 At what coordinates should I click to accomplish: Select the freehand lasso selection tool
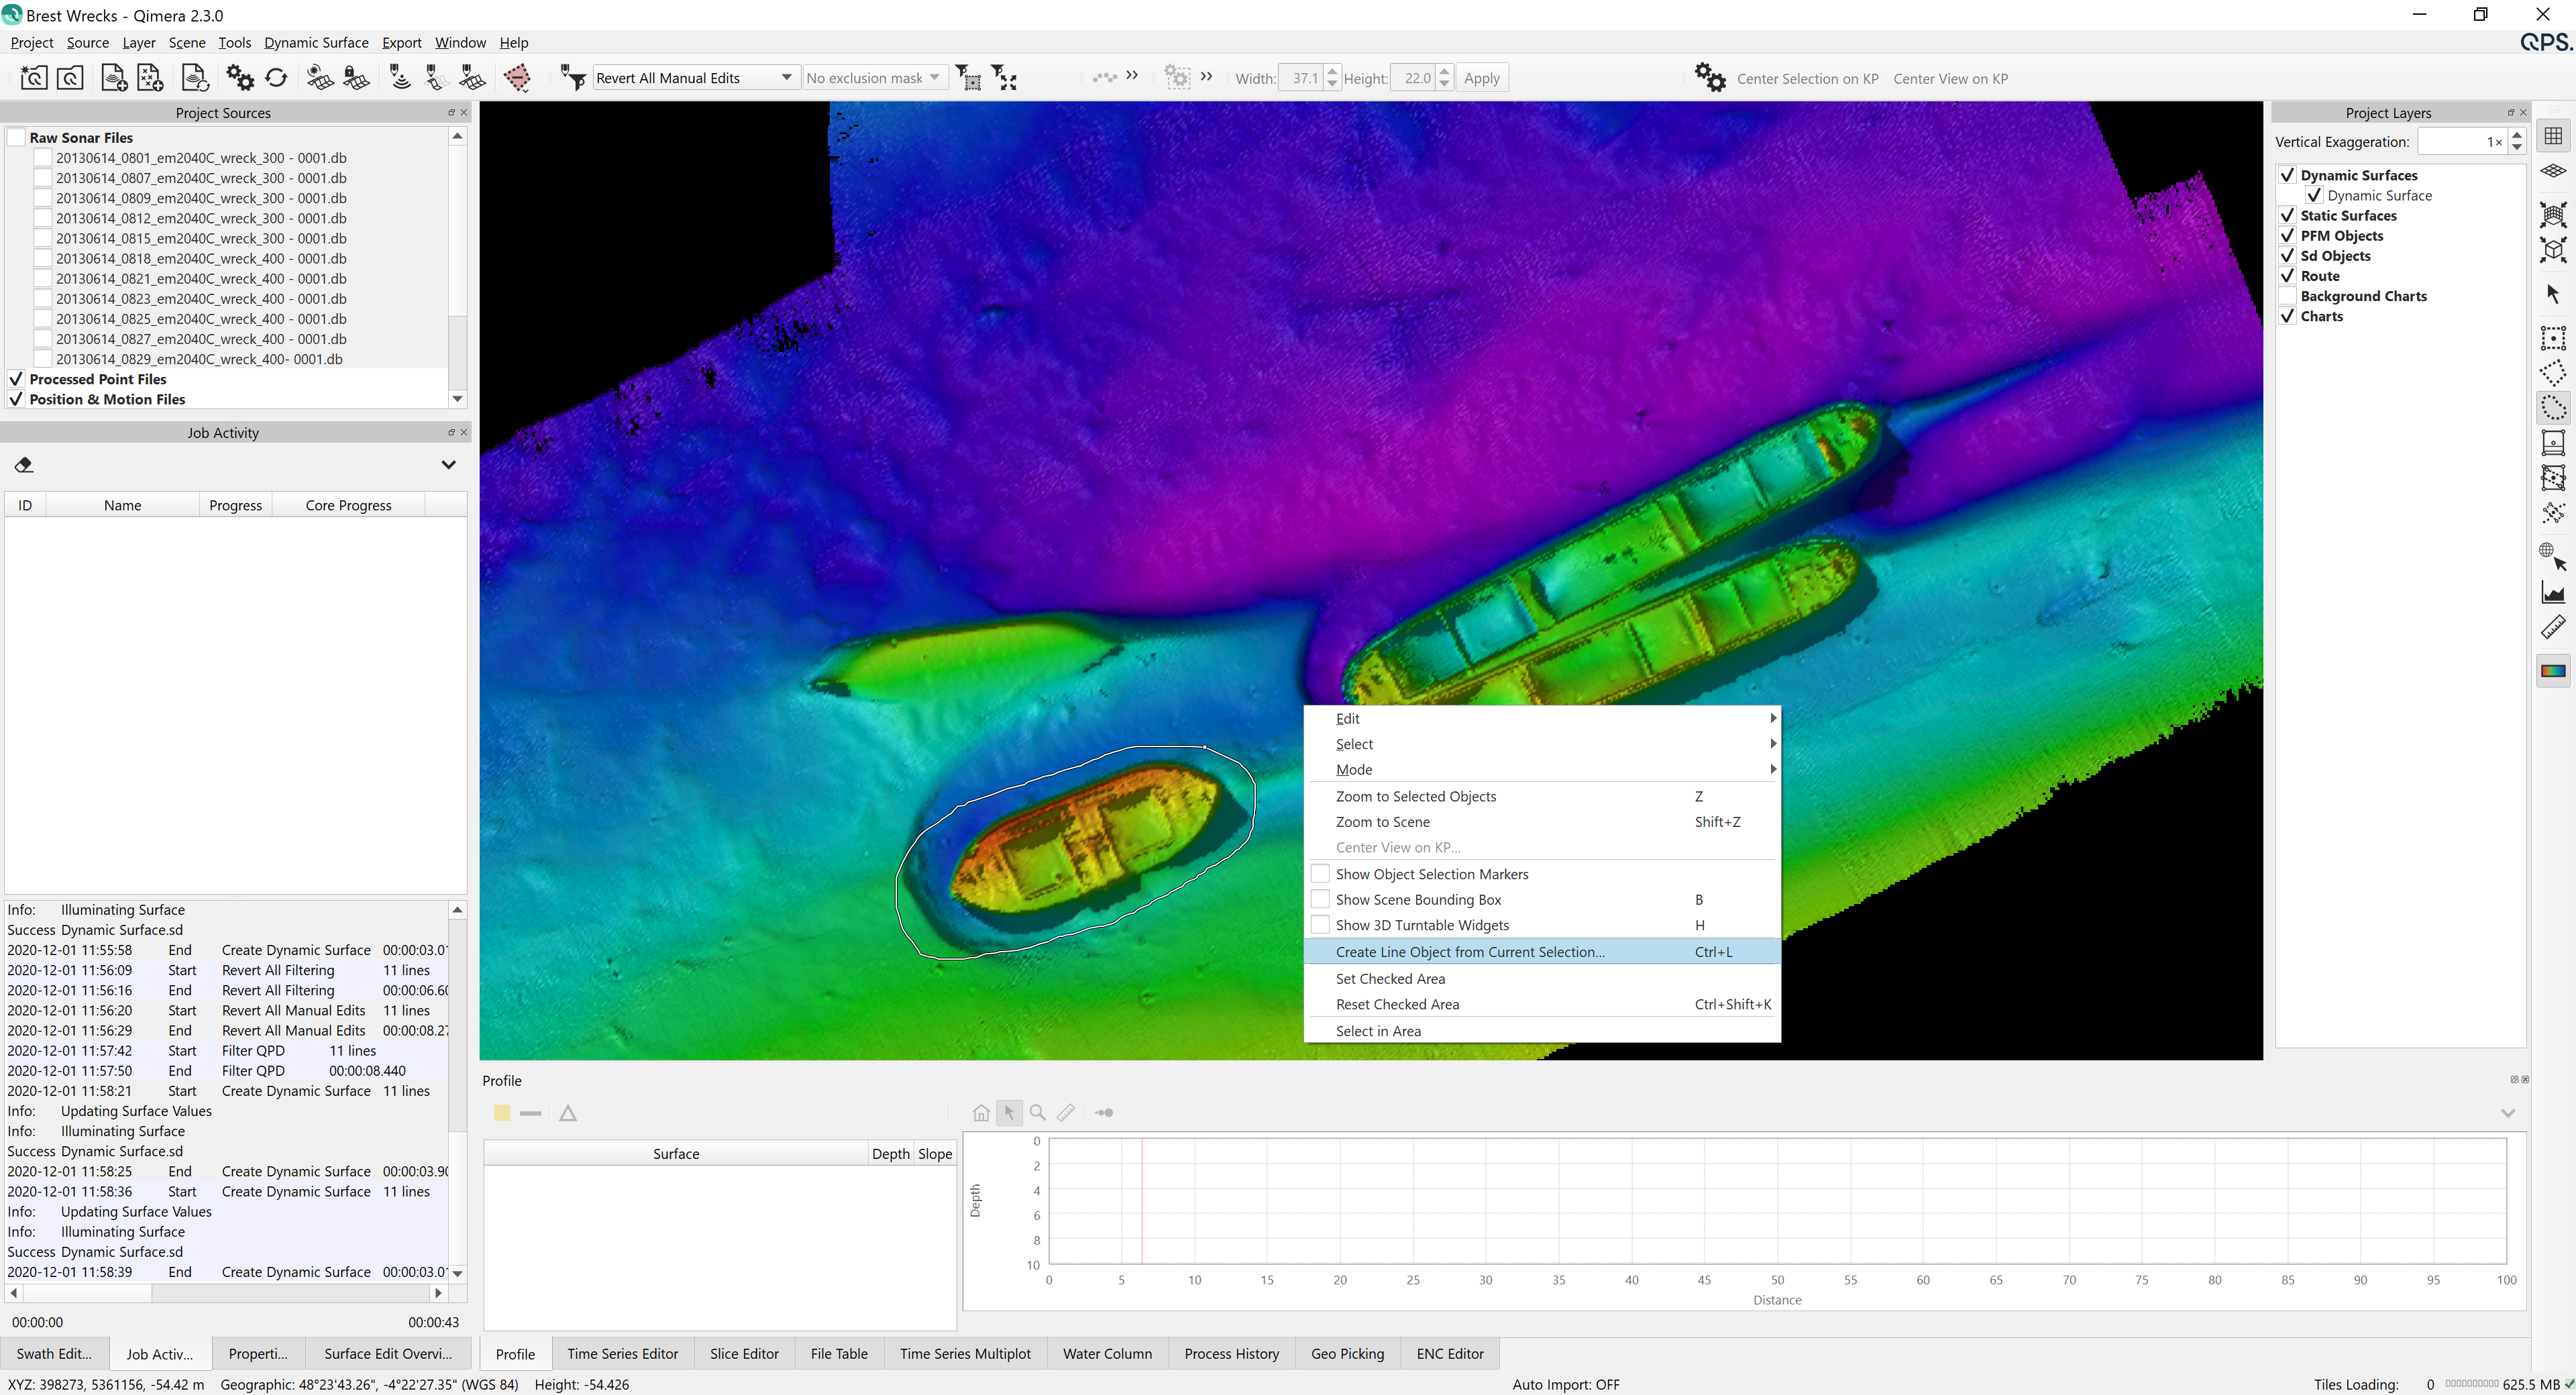[x=2553, y=407]
